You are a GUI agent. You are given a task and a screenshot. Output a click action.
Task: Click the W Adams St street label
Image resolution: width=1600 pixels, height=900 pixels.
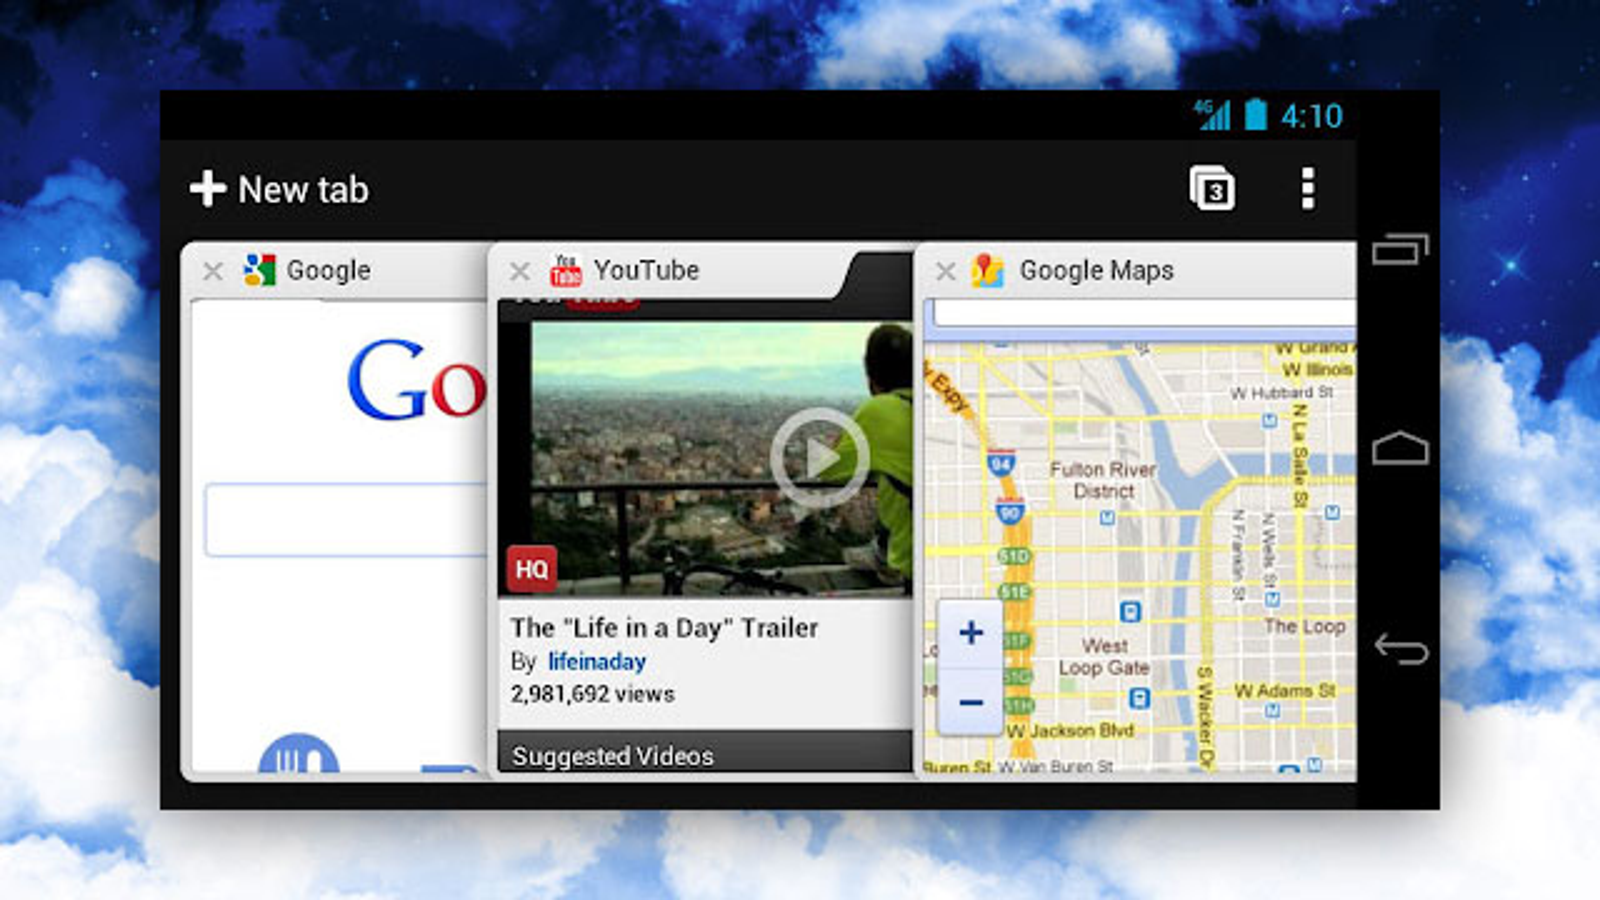click(x=1284, y=691)
